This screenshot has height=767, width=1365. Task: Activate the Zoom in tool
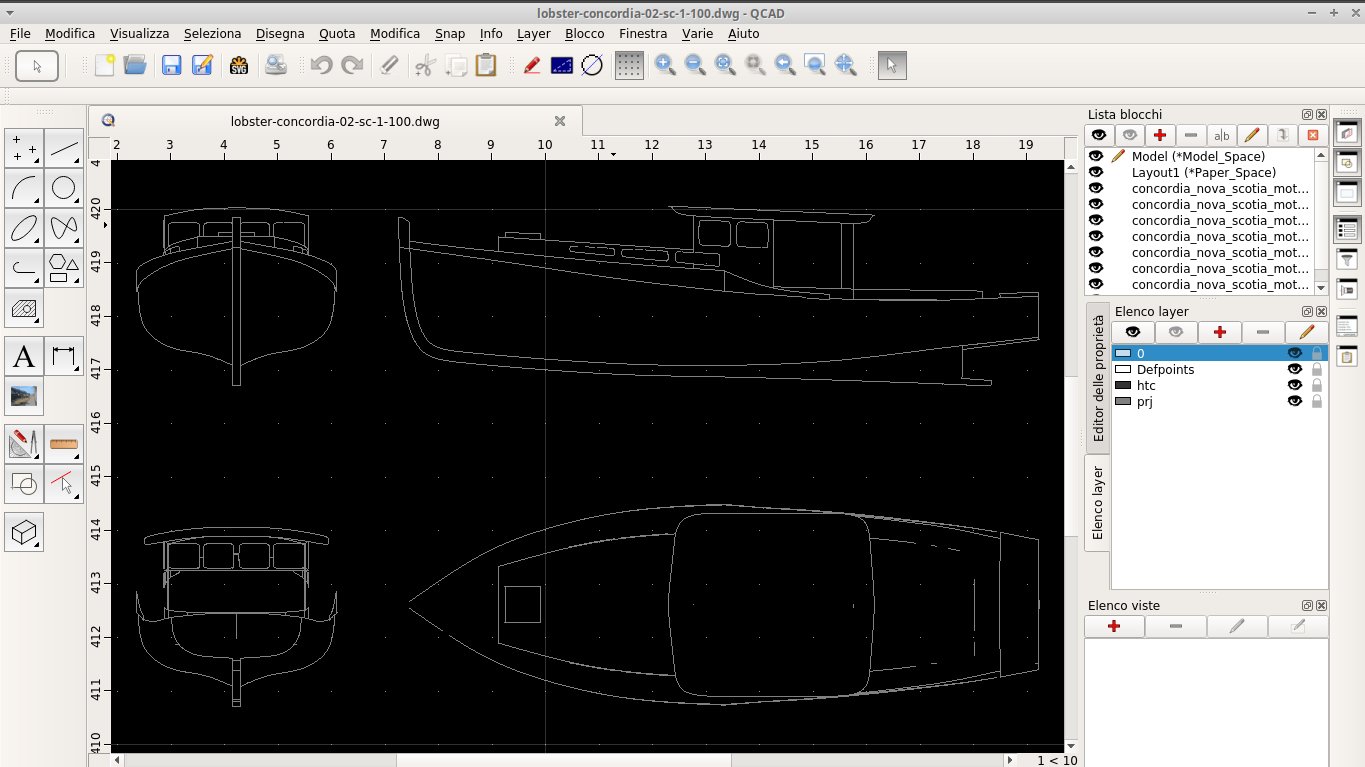(663, 64)
